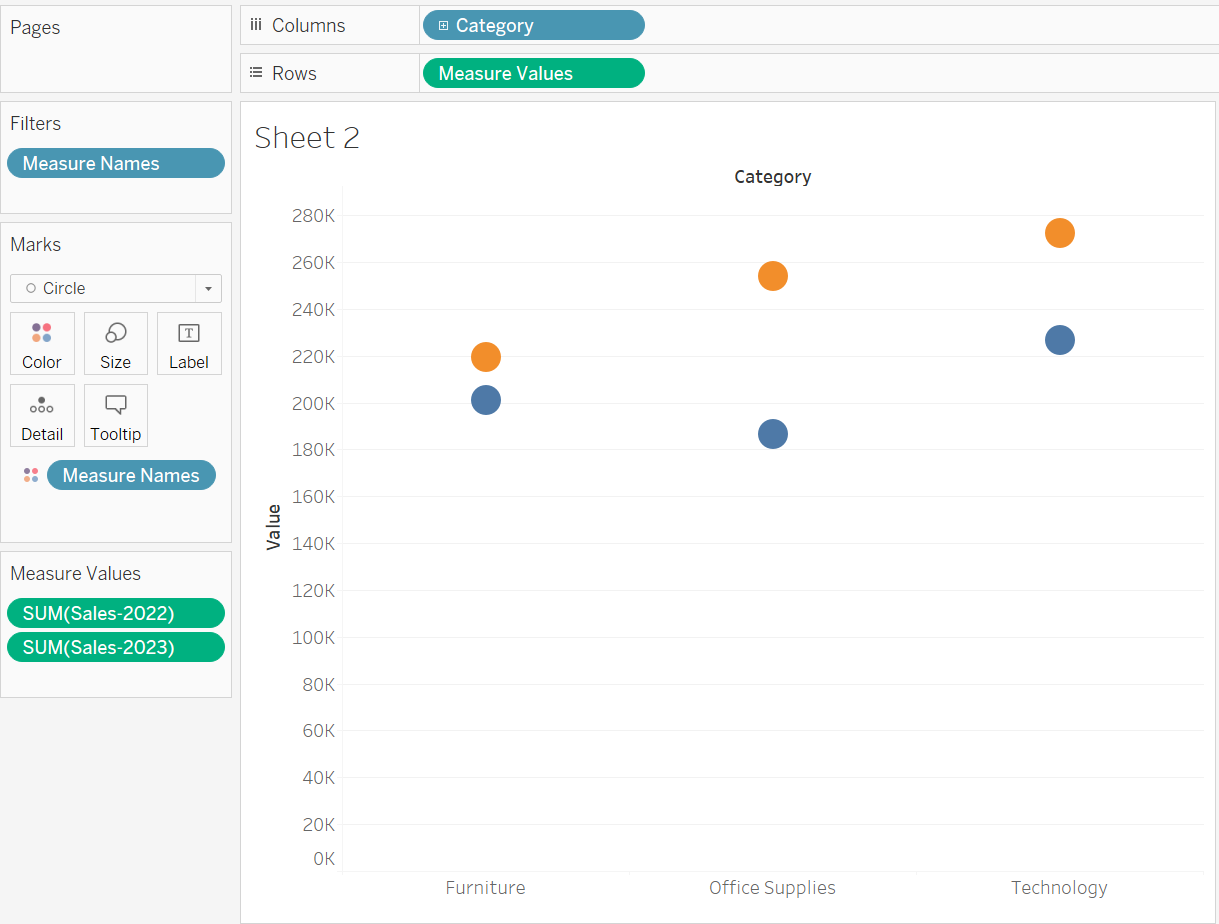Click the Size control in the Marks card
This screenshot has height=924, width=1219.
click(115, 343)
